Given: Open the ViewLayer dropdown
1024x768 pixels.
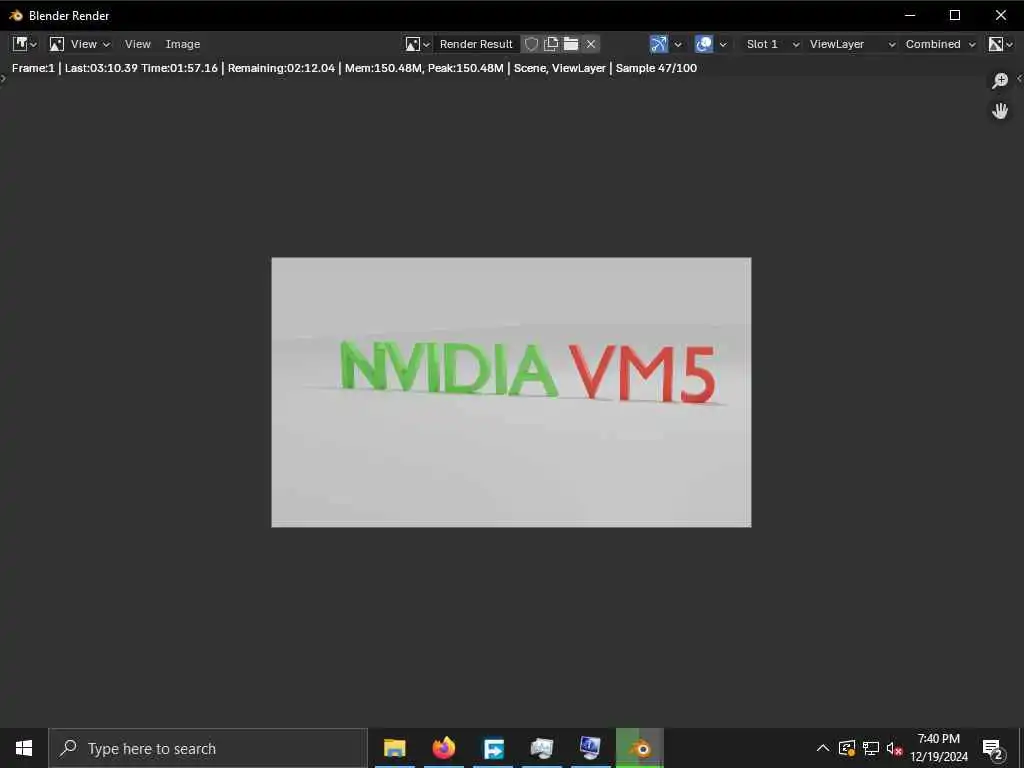Looking at the screenshot, I should pyautogui.click(x=852, y=44).
